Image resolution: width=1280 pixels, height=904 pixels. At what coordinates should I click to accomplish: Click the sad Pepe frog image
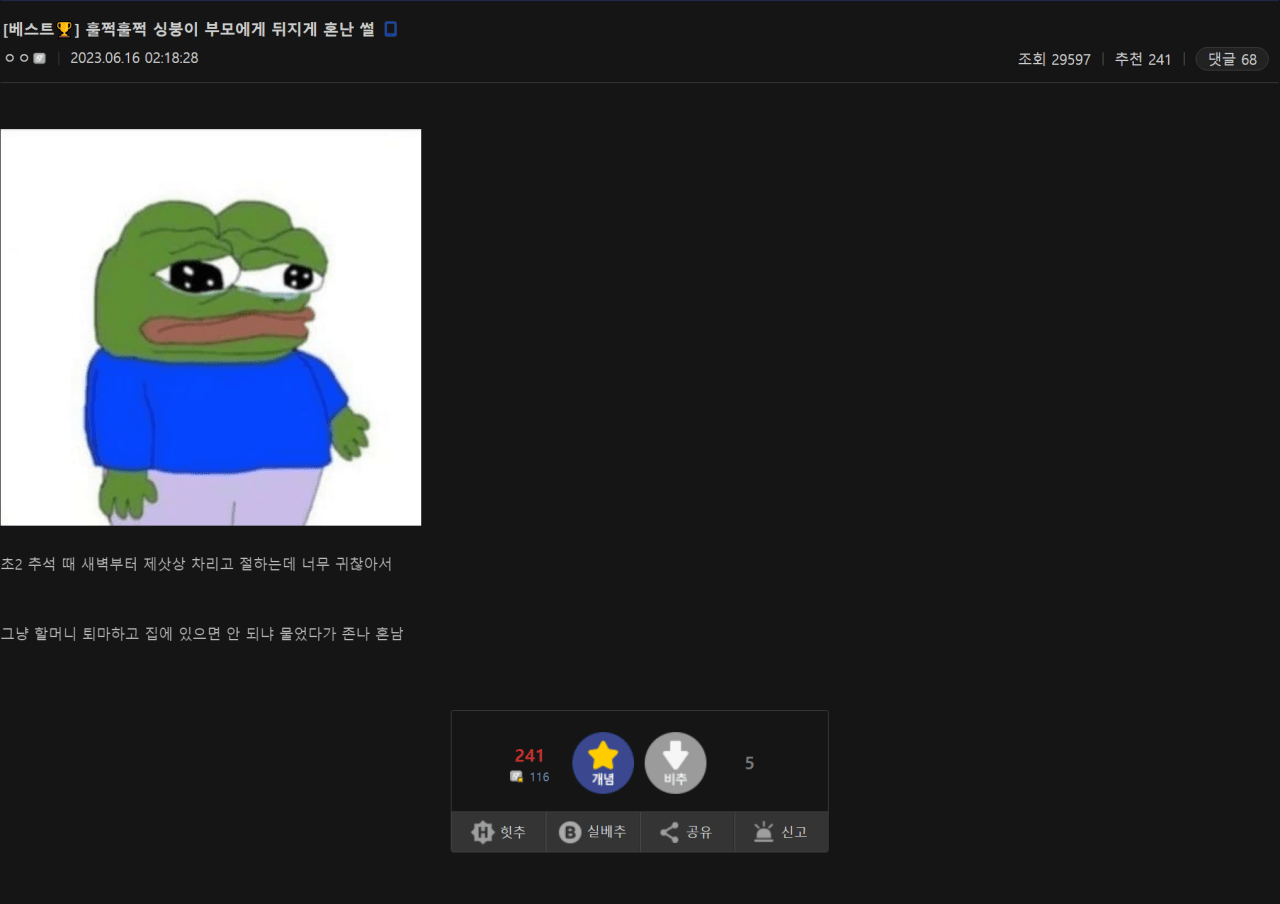click(210, 327)
